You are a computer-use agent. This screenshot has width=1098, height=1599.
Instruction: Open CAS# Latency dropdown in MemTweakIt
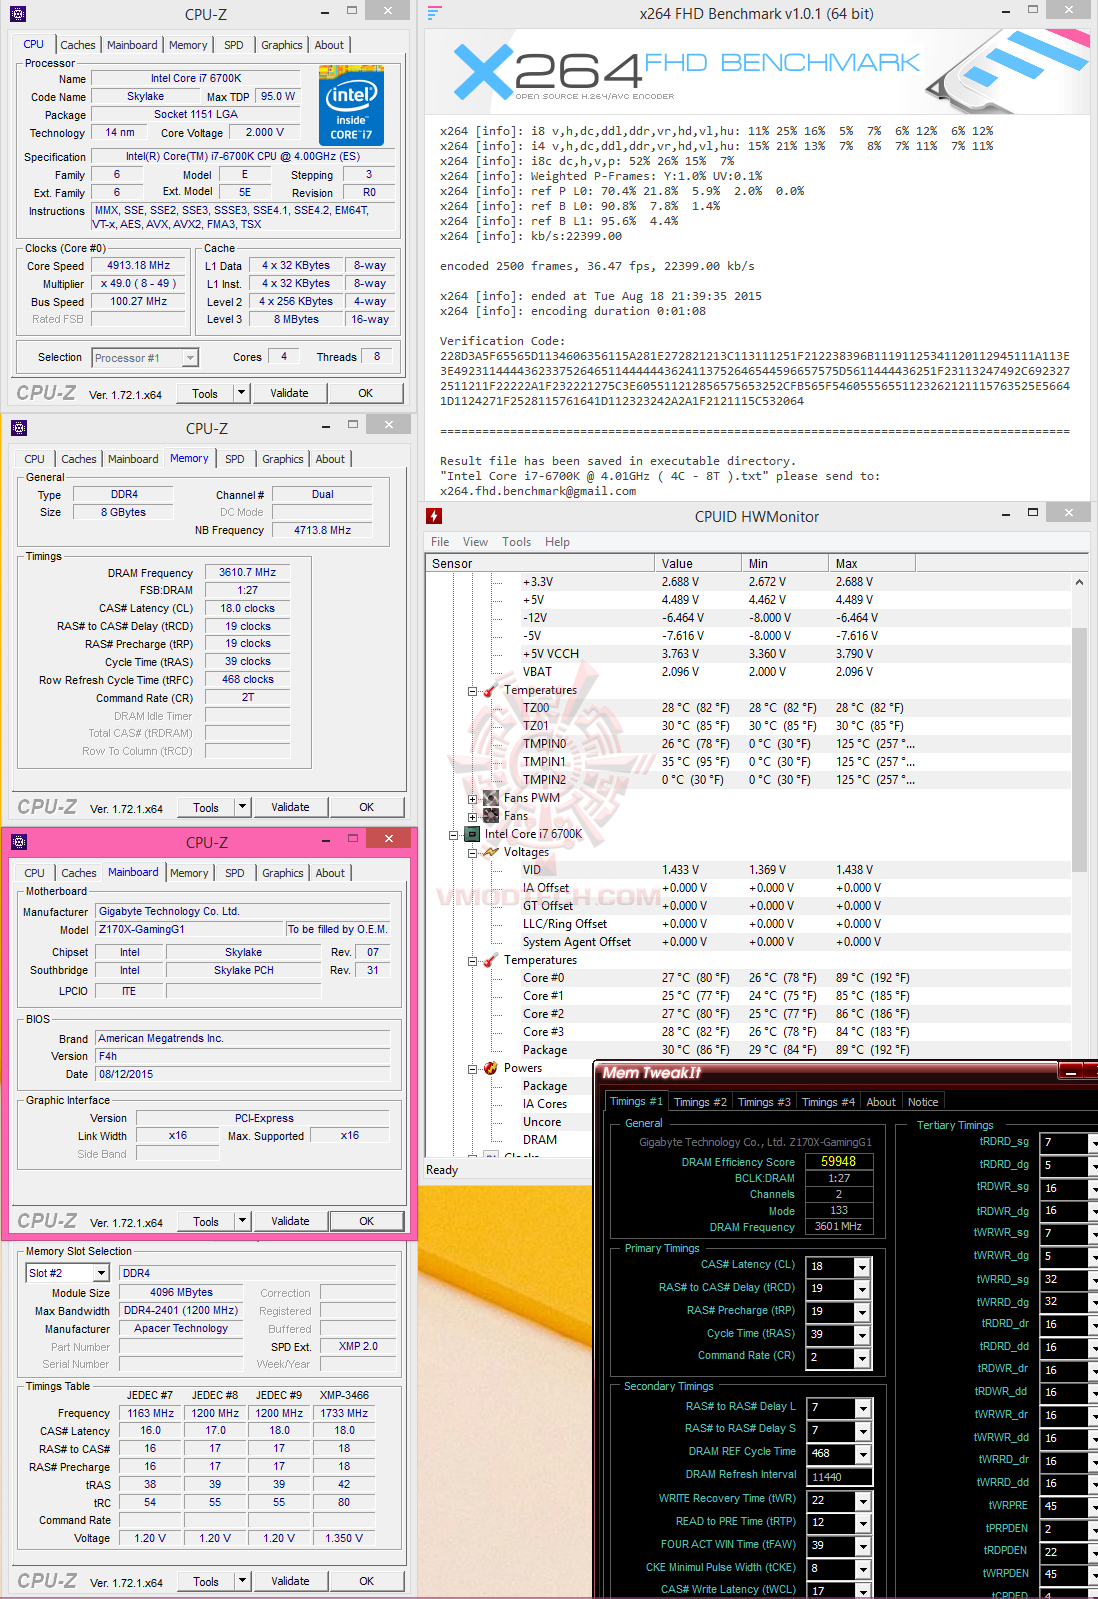(x=862, y=1267)
